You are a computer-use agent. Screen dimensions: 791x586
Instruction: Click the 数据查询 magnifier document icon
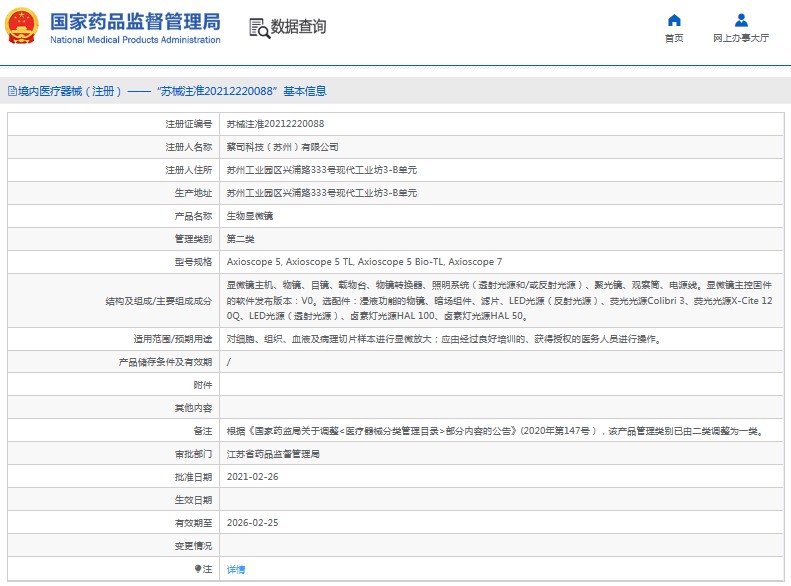pos(258,27)
